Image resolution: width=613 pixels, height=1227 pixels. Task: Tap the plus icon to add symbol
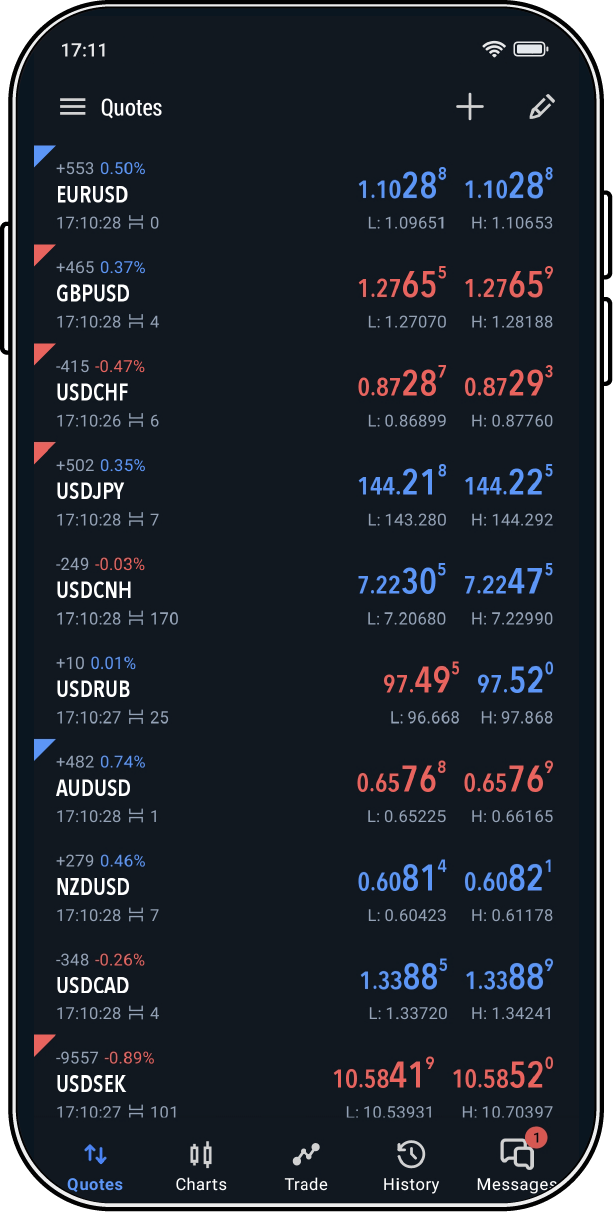point(469,108)
